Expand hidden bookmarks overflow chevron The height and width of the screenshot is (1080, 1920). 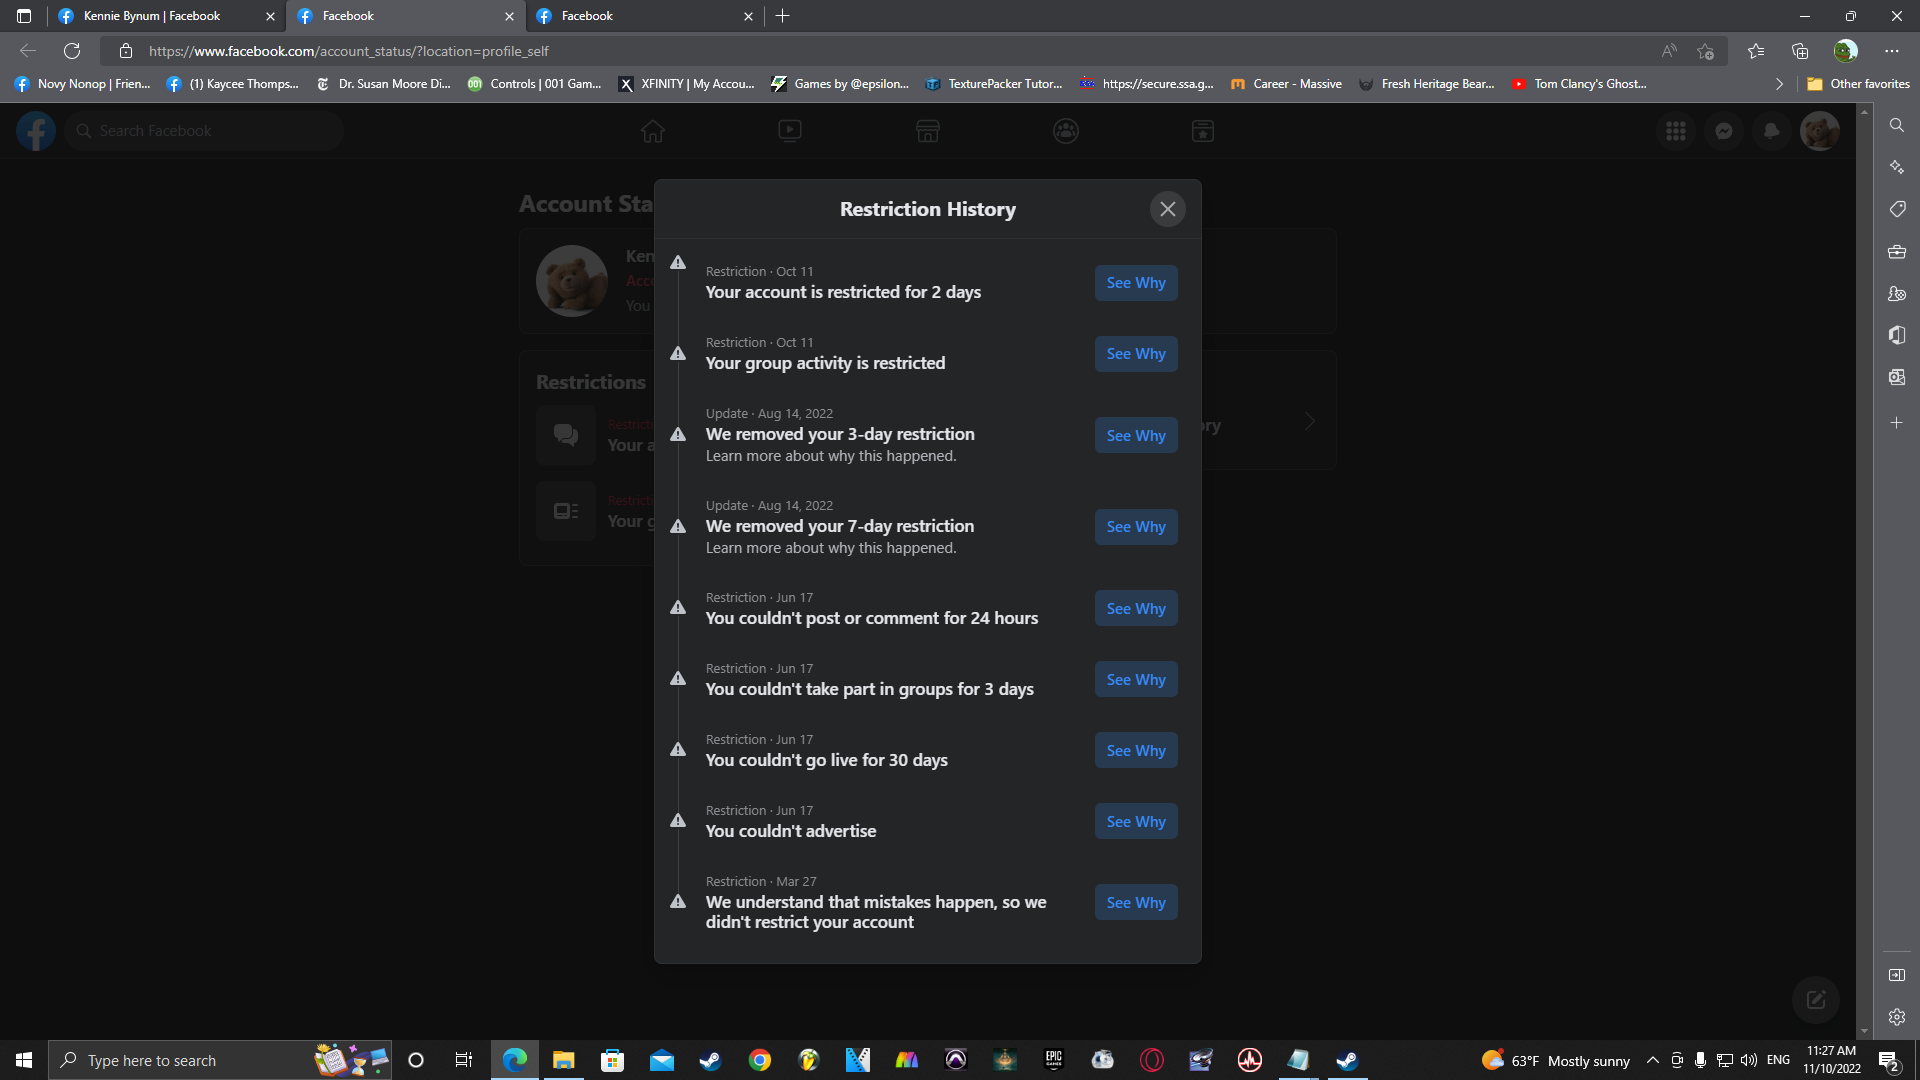1779,84
